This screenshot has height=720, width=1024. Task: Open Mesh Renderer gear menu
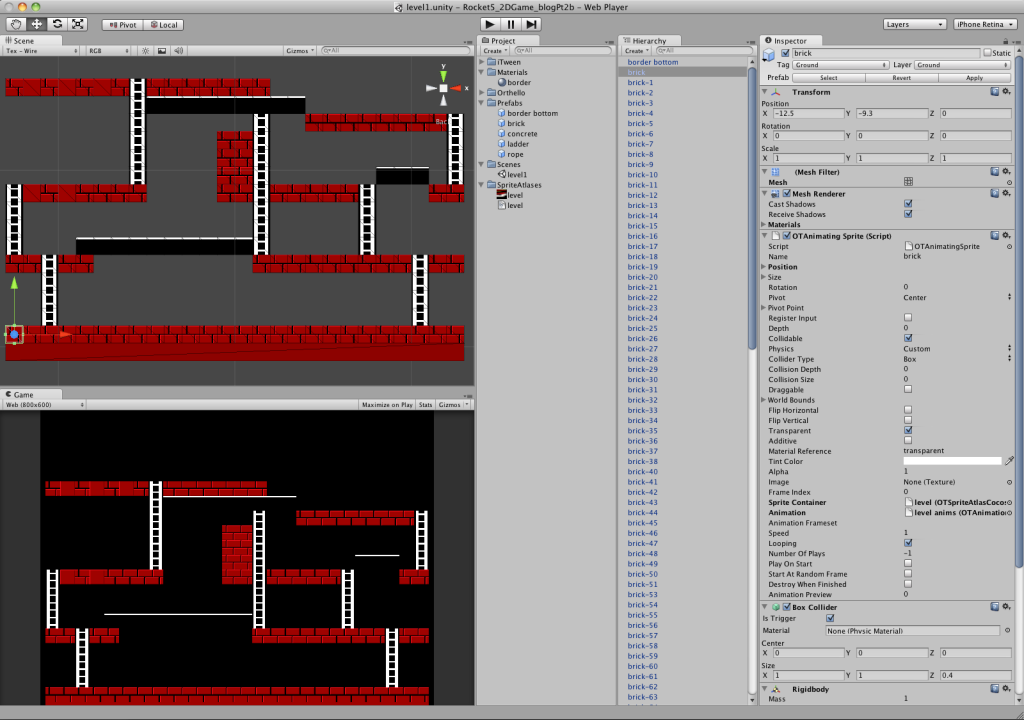(1006, 193)
